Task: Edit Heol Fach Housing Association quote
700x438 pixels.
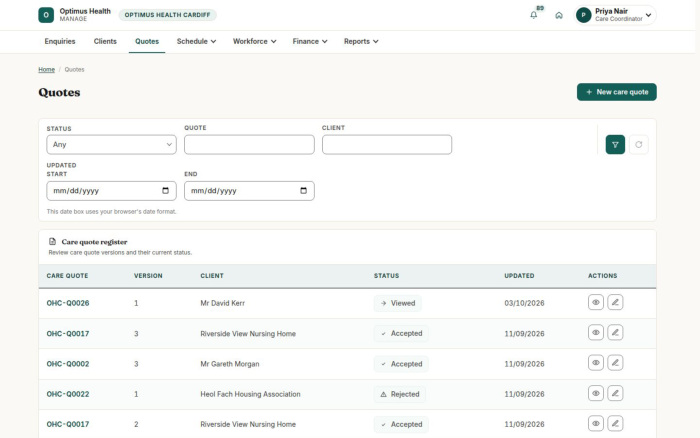Action: (615, 393)
